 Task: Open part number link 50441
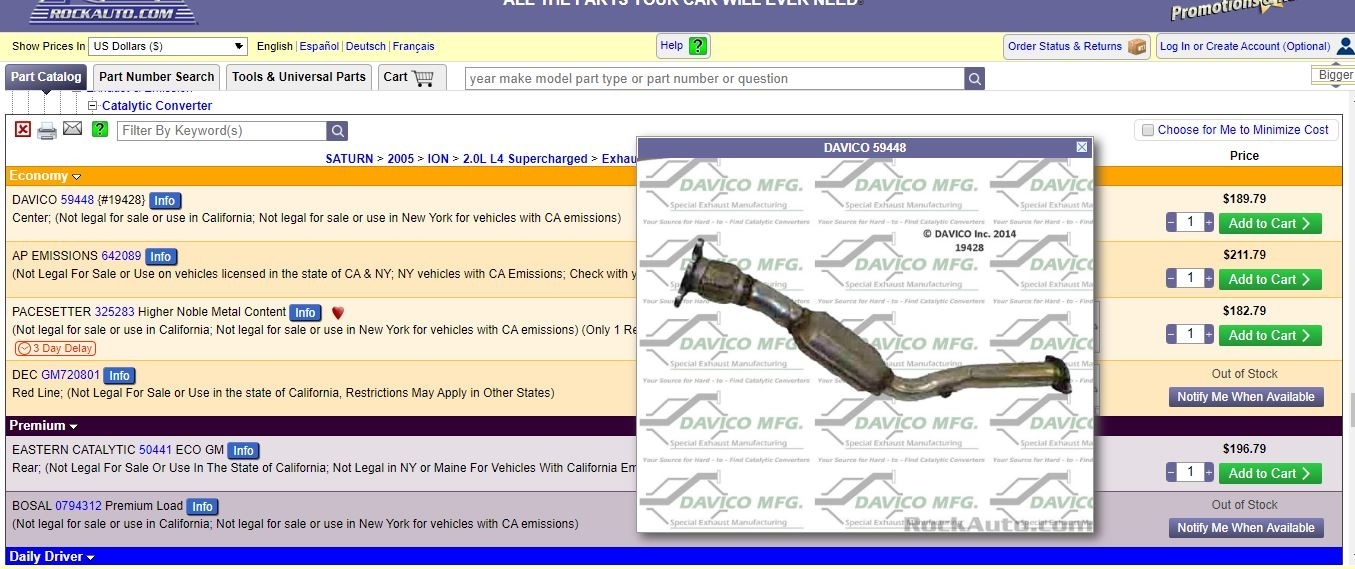tap(155, 450)
